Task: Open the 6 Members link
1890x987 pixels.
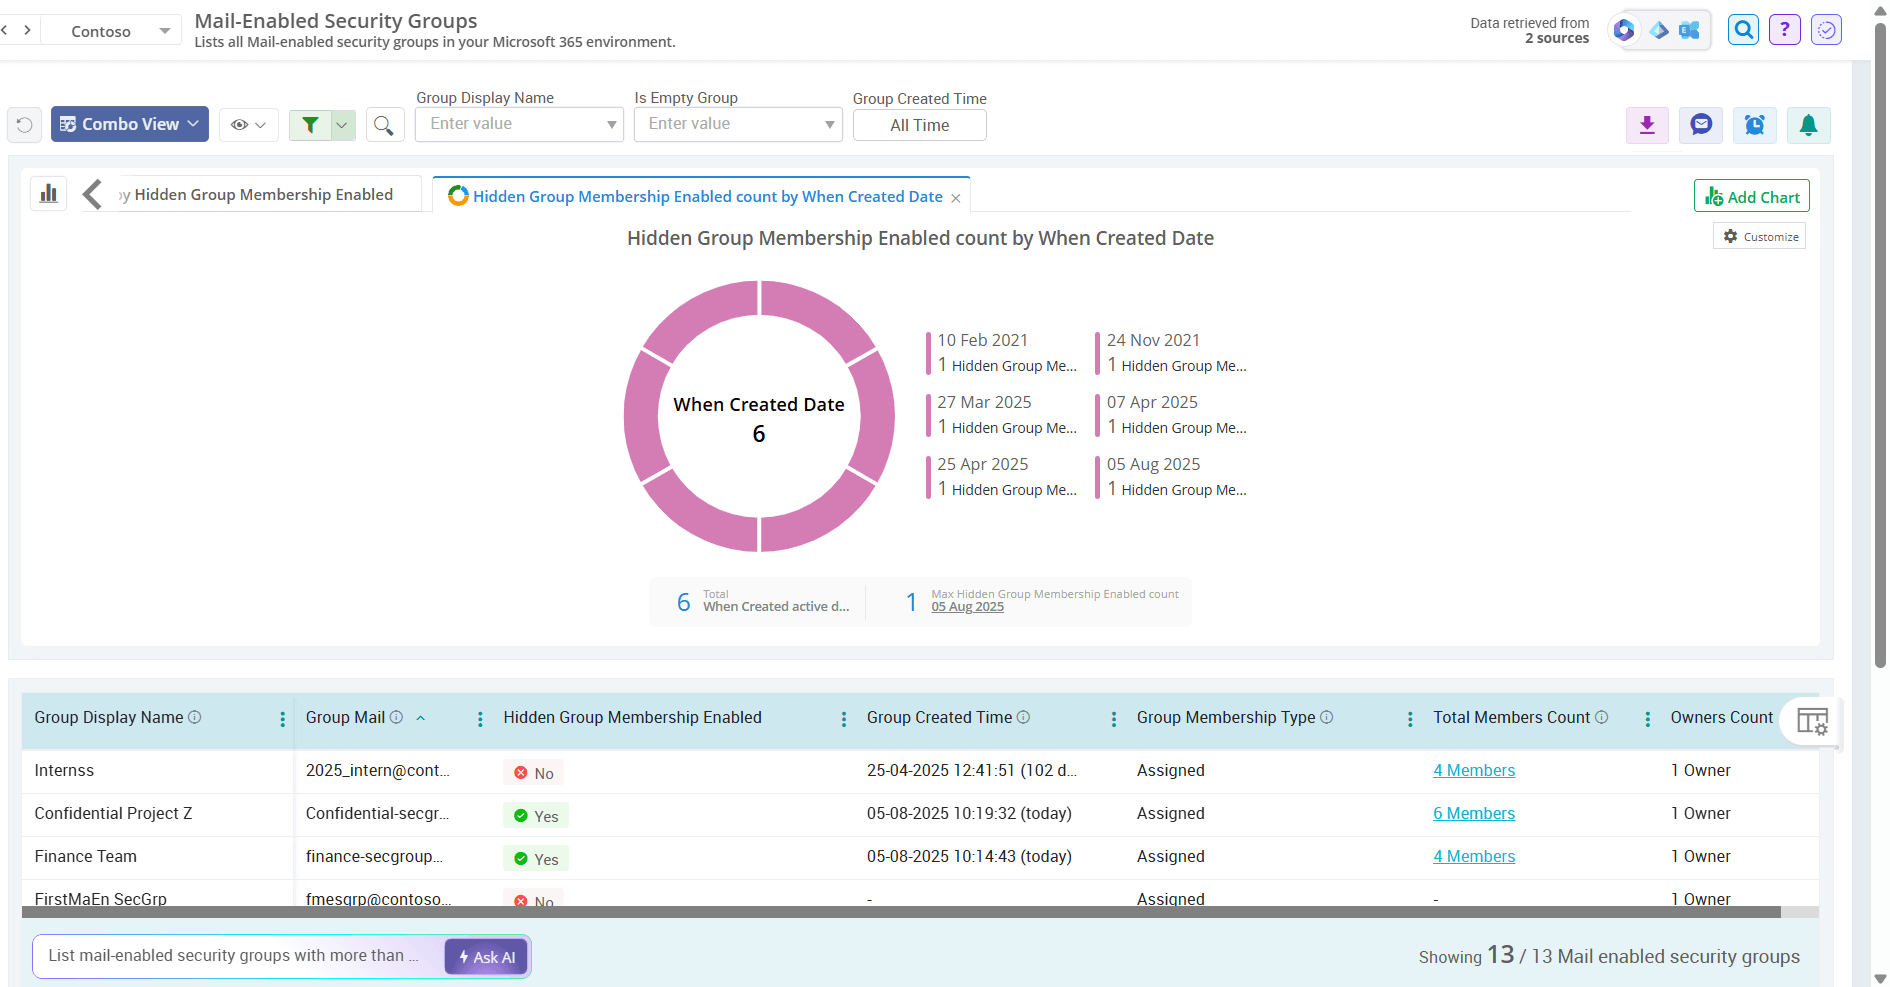Action: pos(1473,814)
